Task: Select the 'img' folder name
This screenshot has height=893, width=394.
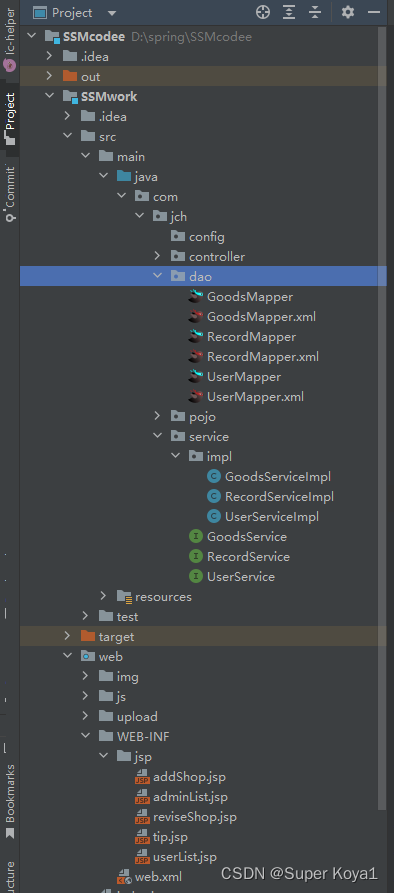Action: (128, 677)
